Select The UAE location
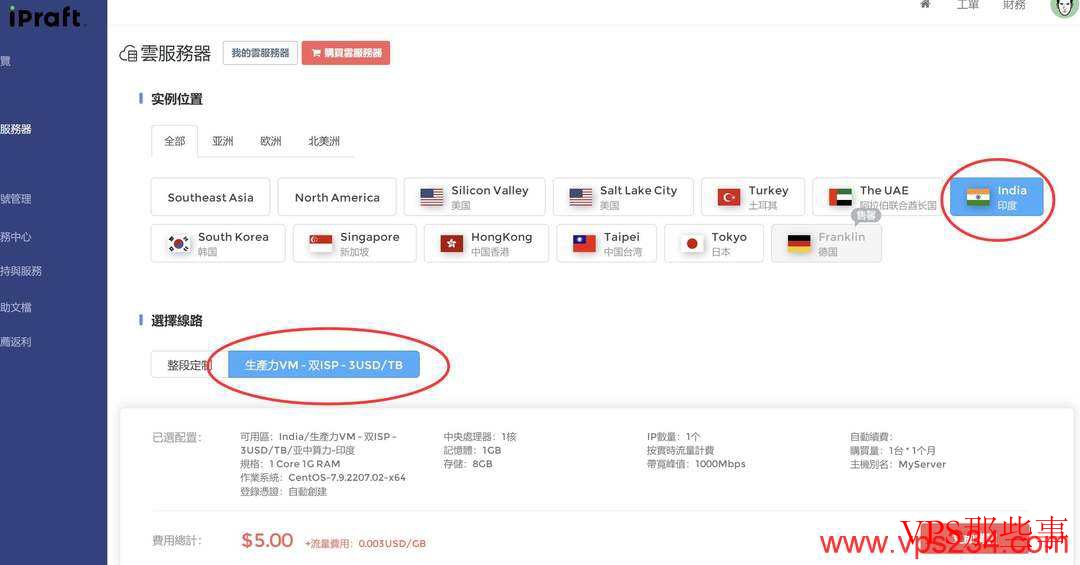This screenshot has height=565, width=1080. coord(877,197)
